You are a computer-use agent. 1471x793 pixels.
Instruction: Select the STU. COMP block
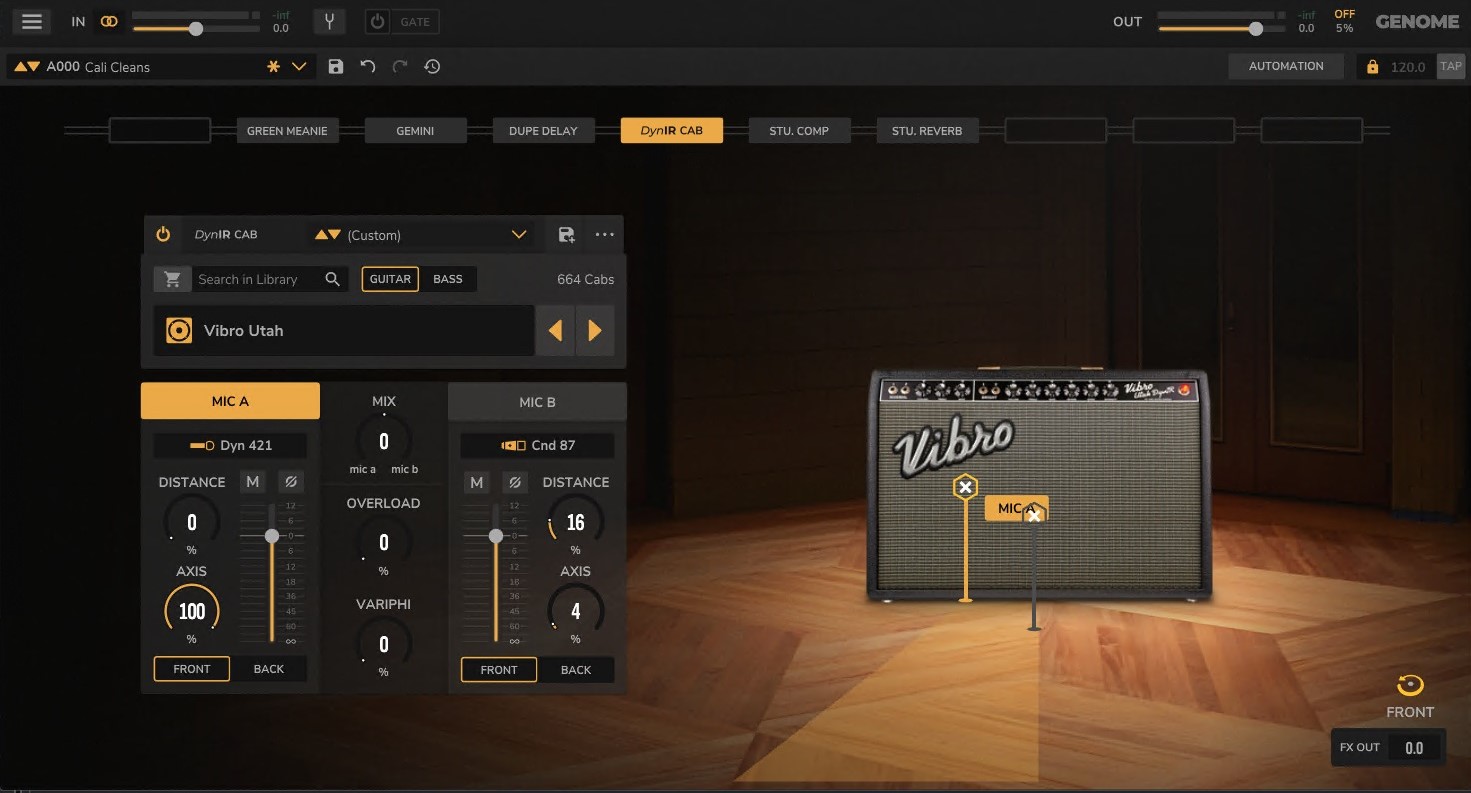(799, 130)
